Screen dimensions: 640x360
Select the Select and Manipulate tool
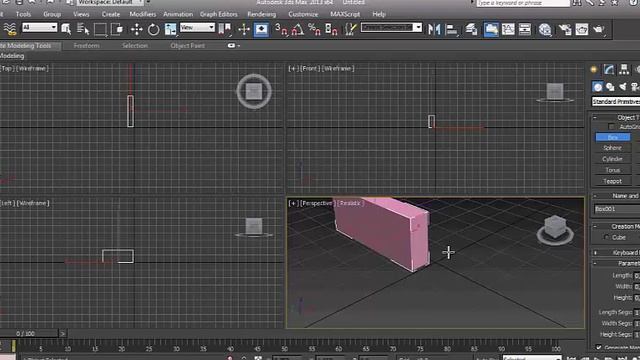click(x=244, y=29)
